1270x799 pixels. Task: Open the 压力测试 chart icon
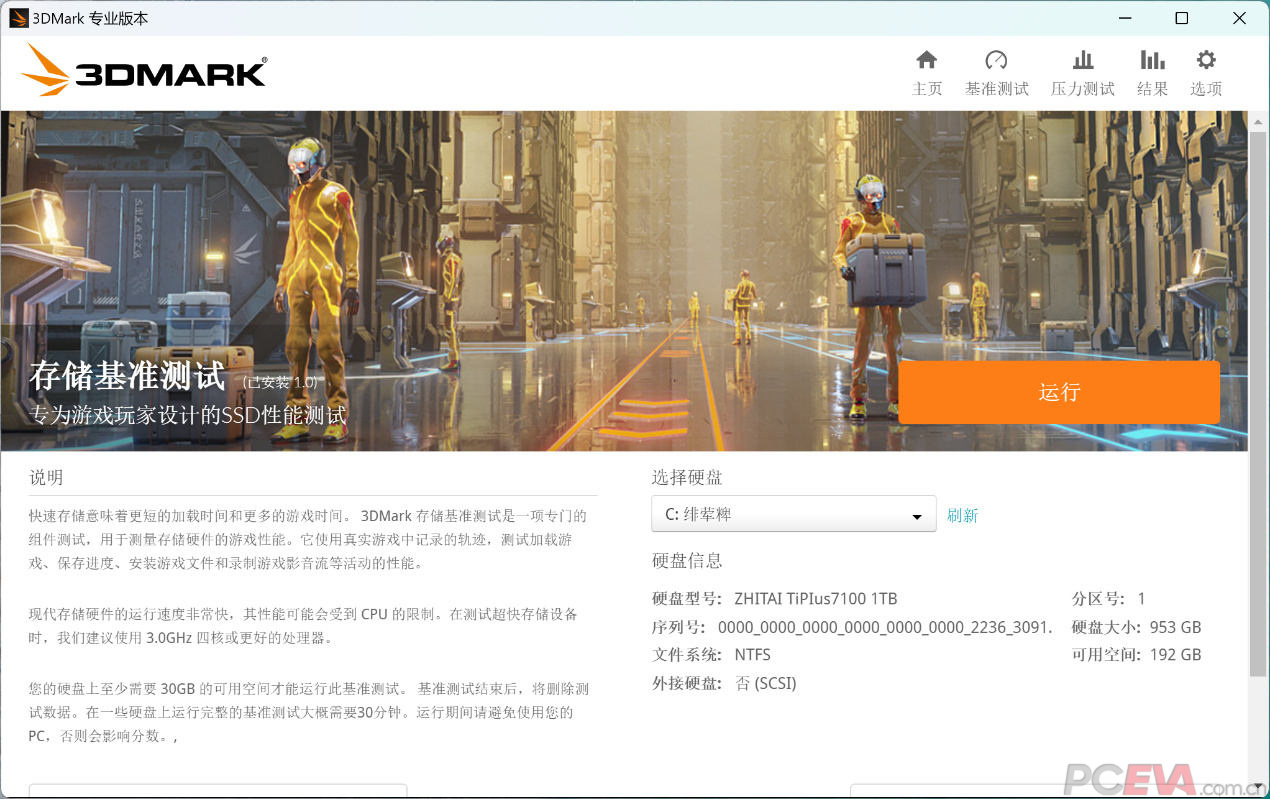click(x=1083, y=60)
